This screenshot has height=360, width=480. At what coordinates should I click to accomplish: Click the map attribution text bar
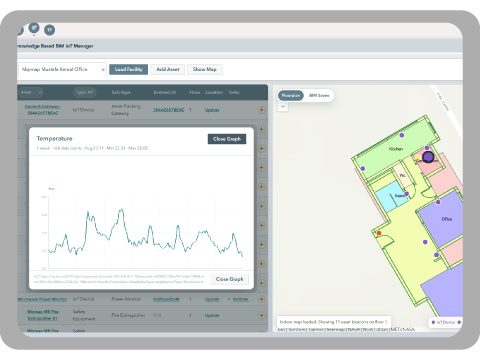[346, 329]
